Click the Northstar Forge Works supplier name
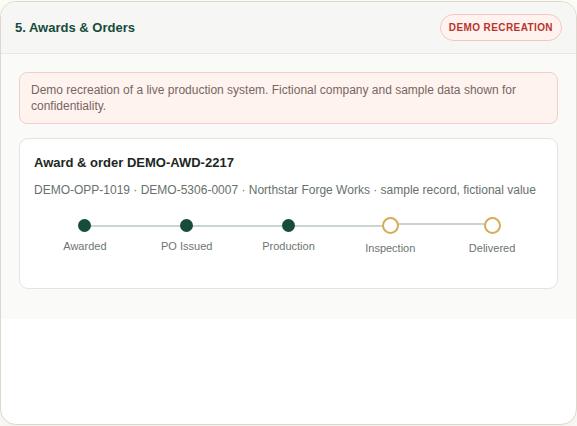 [x=309, y=190]
